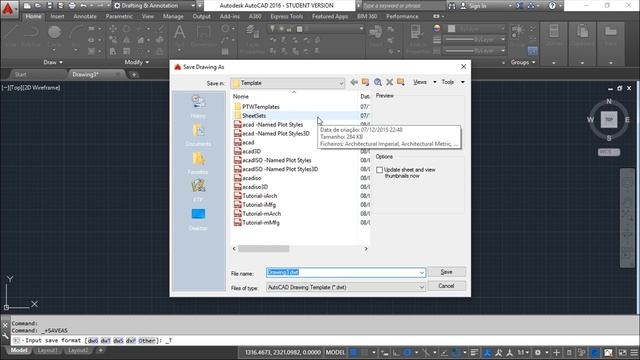Click layer color swatch in ribbon Properties
640x360 pixels.
pyautogui.click(x=451, y=29)
